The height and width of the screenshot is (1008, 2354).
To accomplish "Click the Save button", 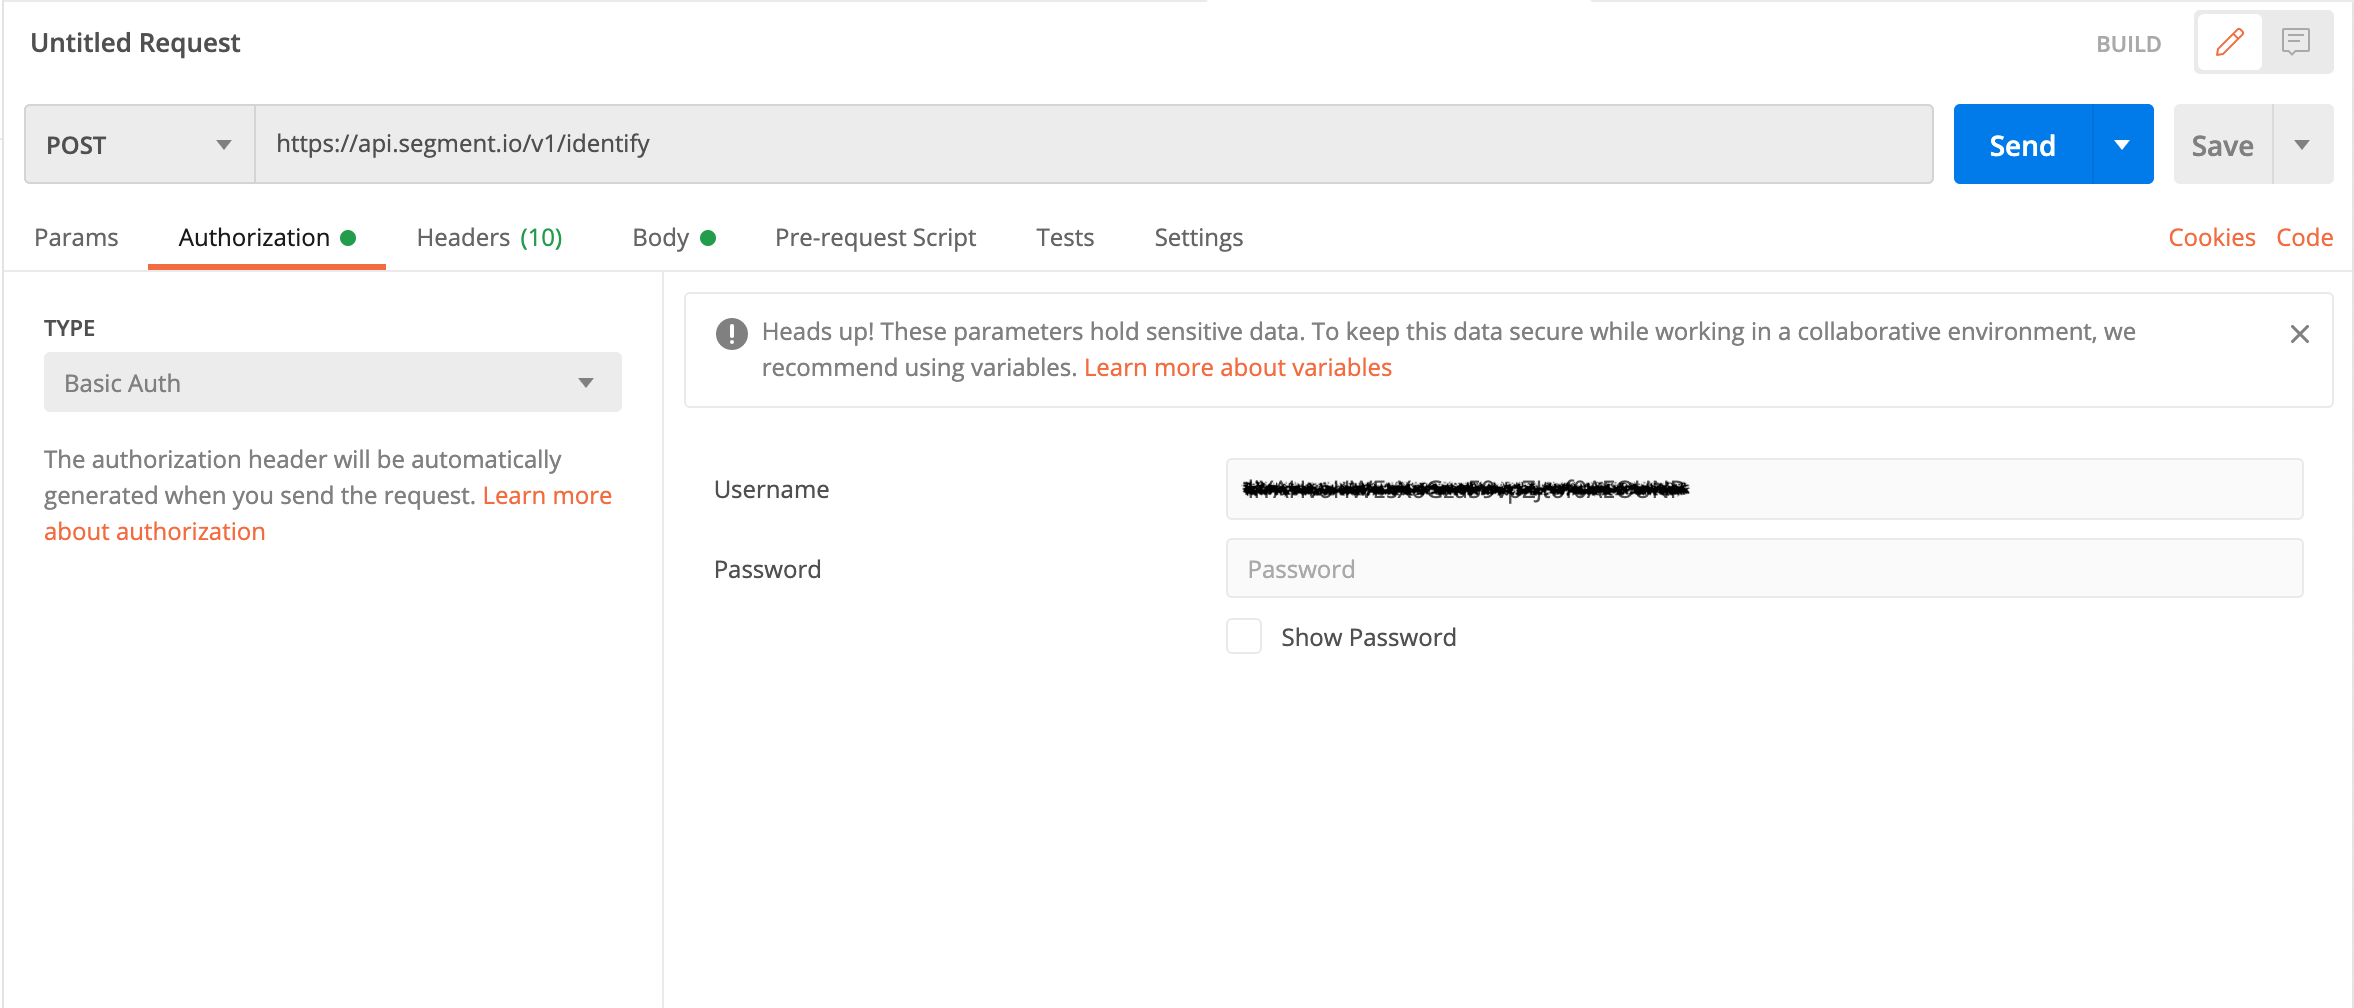I will [2222, 146].
